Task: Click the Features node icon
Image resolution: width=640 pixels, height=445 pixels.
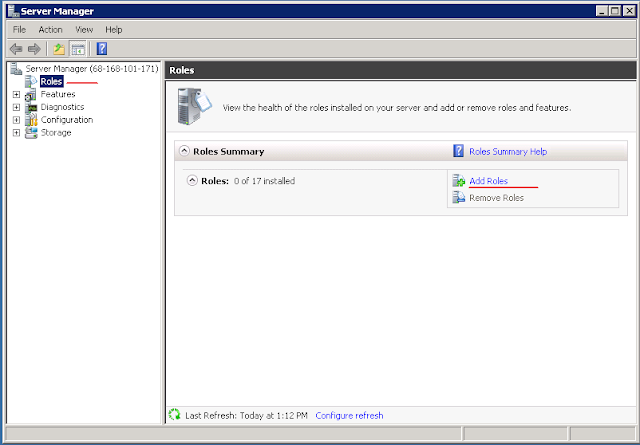Action: tap(31, 95)
